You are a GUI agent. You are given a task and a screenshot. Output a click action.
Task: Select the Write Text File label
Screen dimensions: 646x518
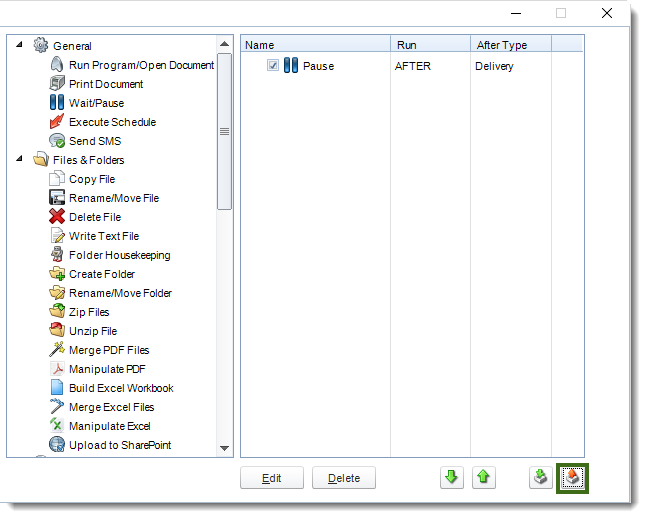(x=104, y=236)
